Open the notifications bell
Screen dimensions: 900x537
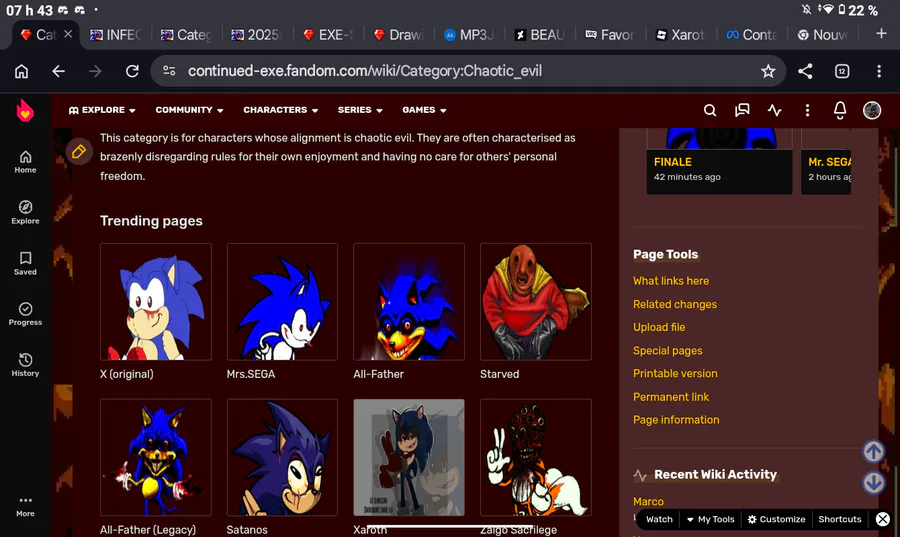(x=840, y=110)
